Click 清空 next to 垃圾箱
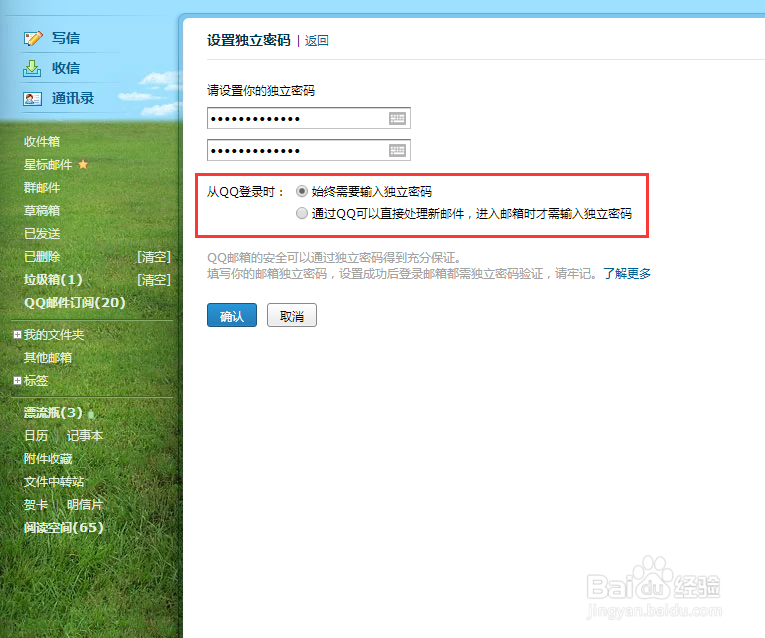This screenshot has width=765, height=638. tap(154, 279)
